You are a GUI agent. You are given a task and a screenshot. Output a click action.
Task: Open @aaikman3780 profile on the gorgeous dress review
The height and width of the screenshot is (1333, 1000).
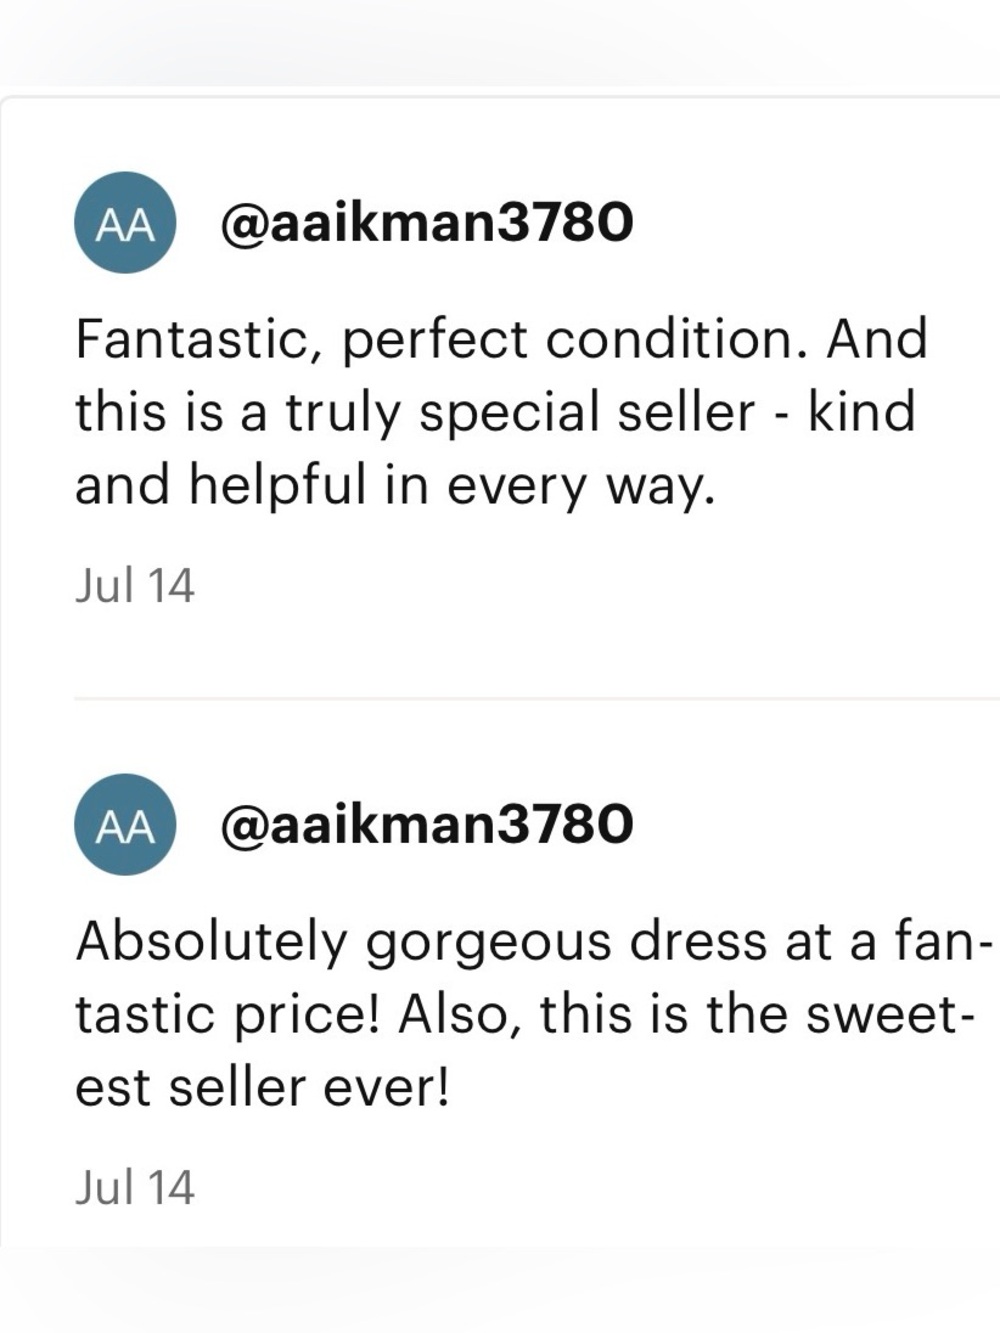[426, 825]
